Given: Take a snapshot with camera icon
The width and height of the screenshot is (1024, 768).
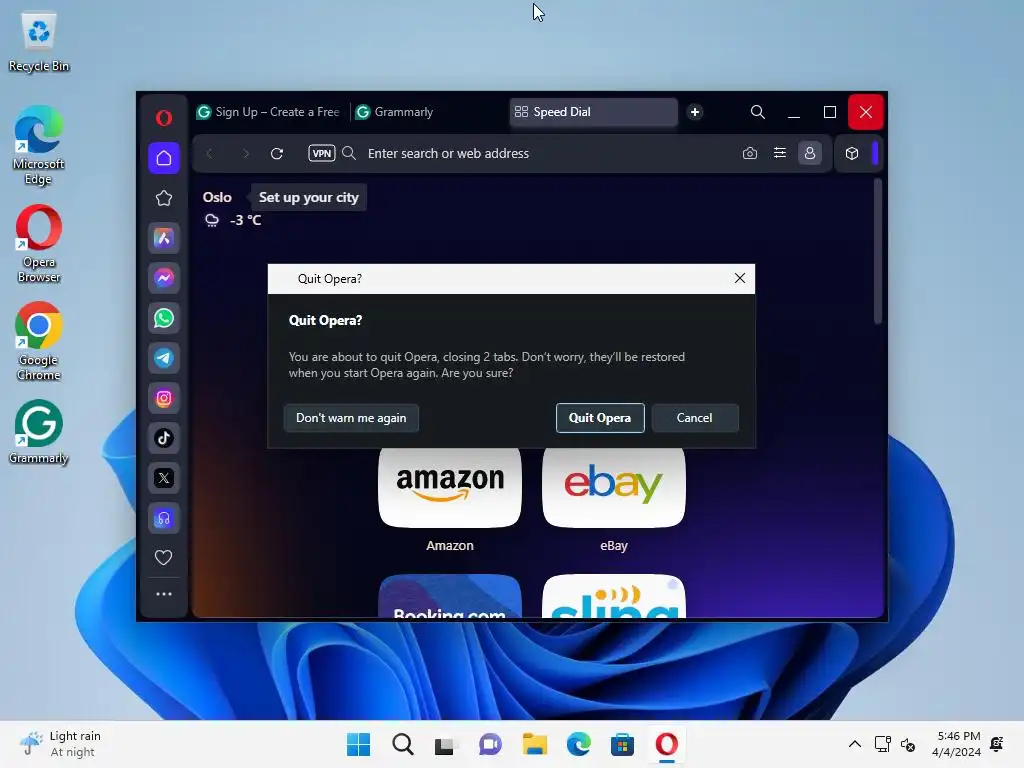Looking at the screenshot, I should coord(750,153).
